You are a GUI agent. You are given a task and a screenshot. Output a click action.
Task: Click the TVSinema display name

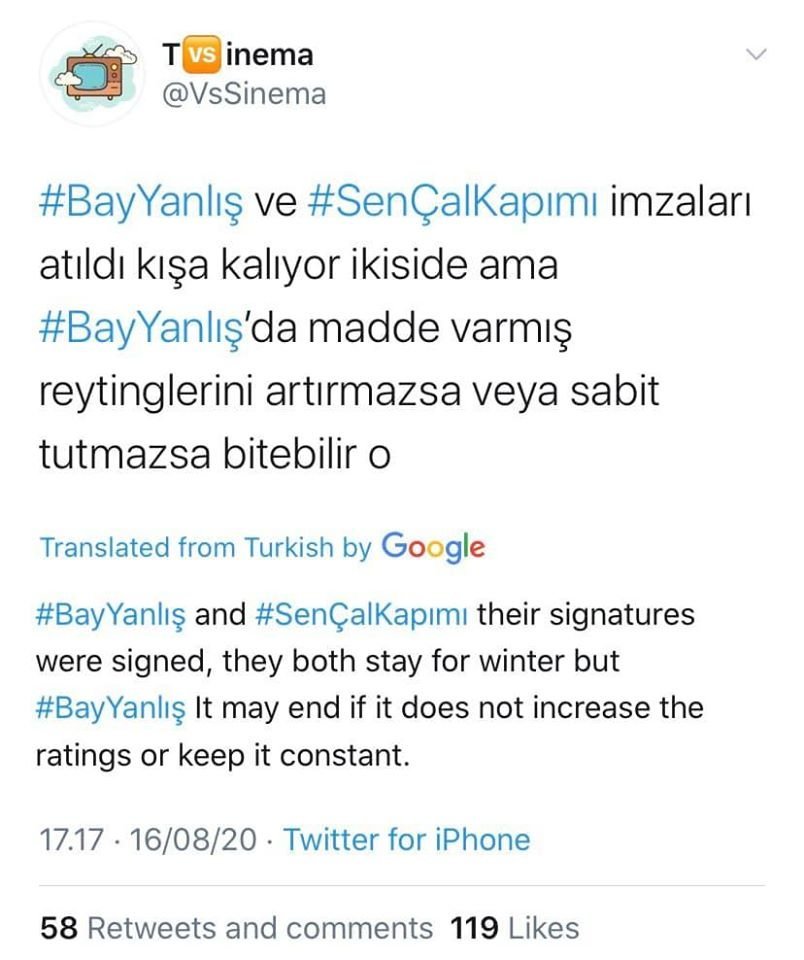click(x=238, y=54)
